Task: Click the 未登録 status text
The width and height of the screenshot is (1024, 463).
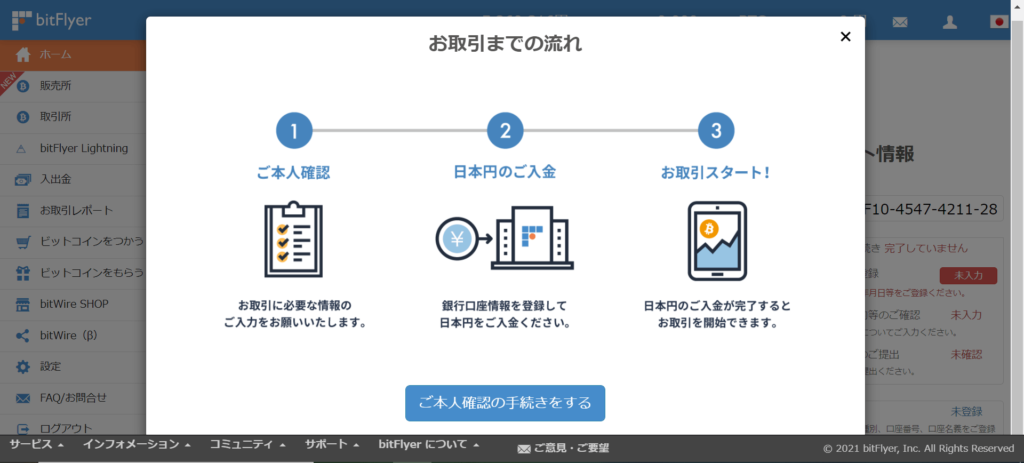Action: click(x=967, y=411)
